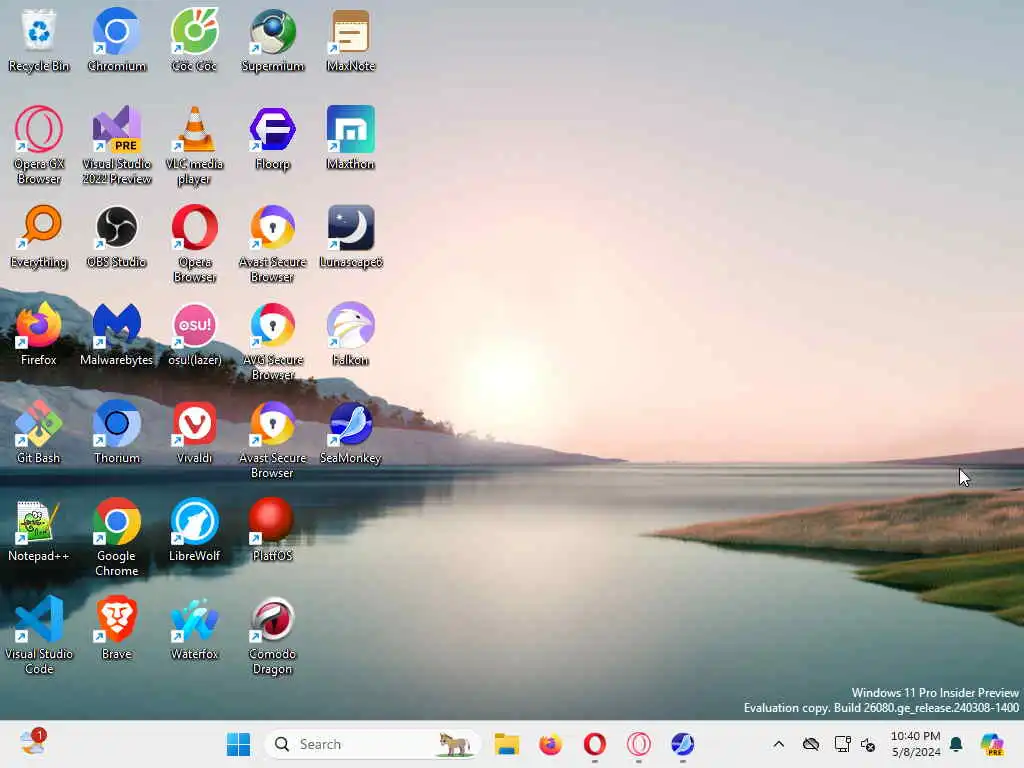Open Visual Studio 2022 Preview shortcut
1024x768 pixels.
click(117, 146)
